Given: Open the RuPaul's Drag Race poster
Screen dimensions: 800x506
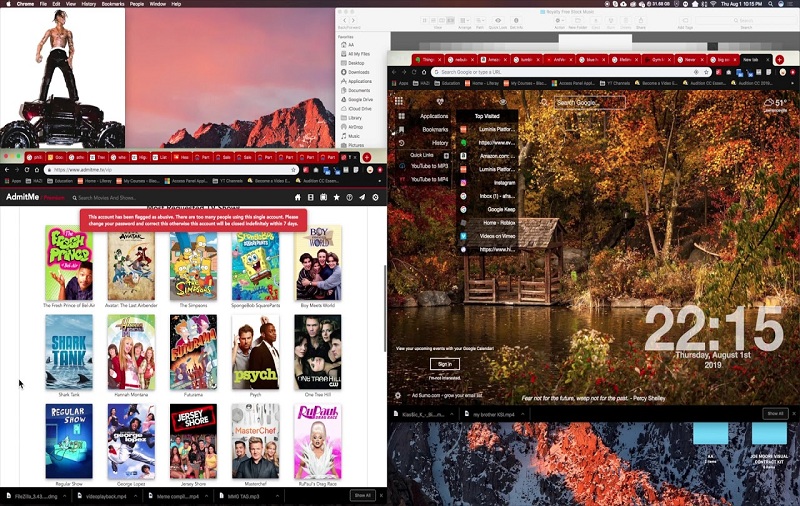Looking at the screenshot, I should [x=318, y=441].
